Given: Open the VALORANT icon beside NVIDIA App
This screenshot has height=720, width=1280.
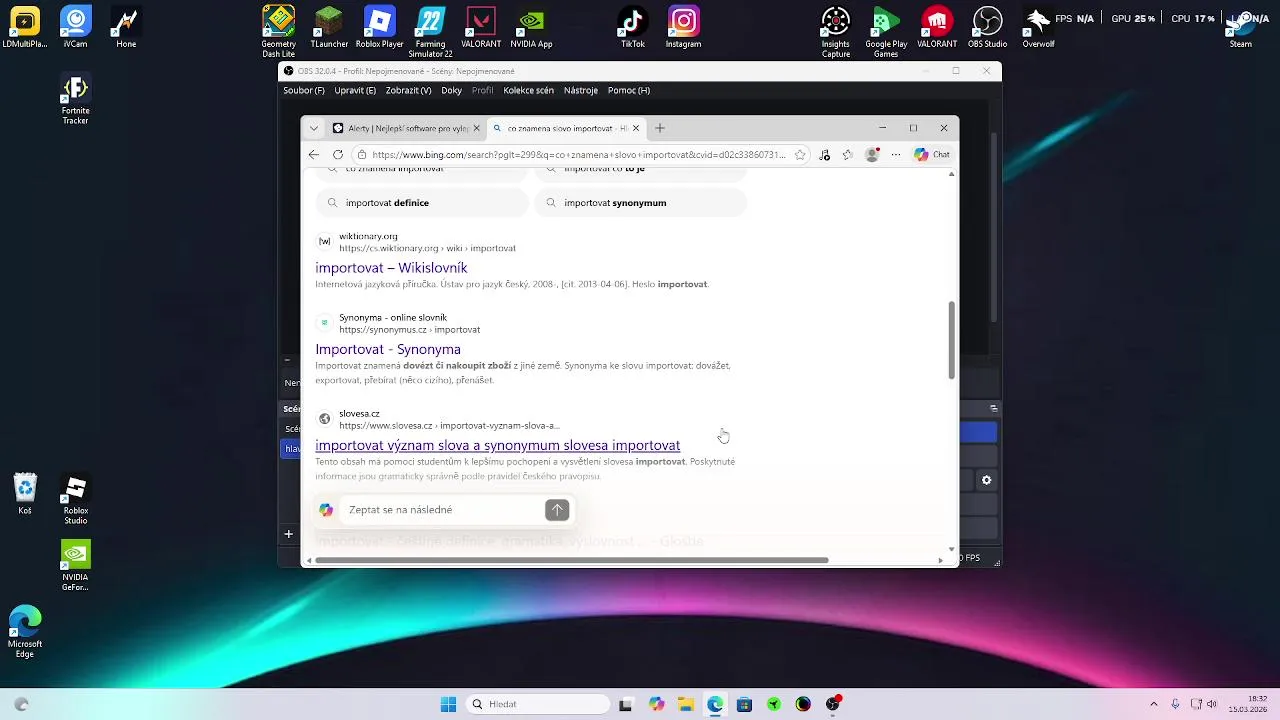Looking at the screenshot, I should point(481,27).
